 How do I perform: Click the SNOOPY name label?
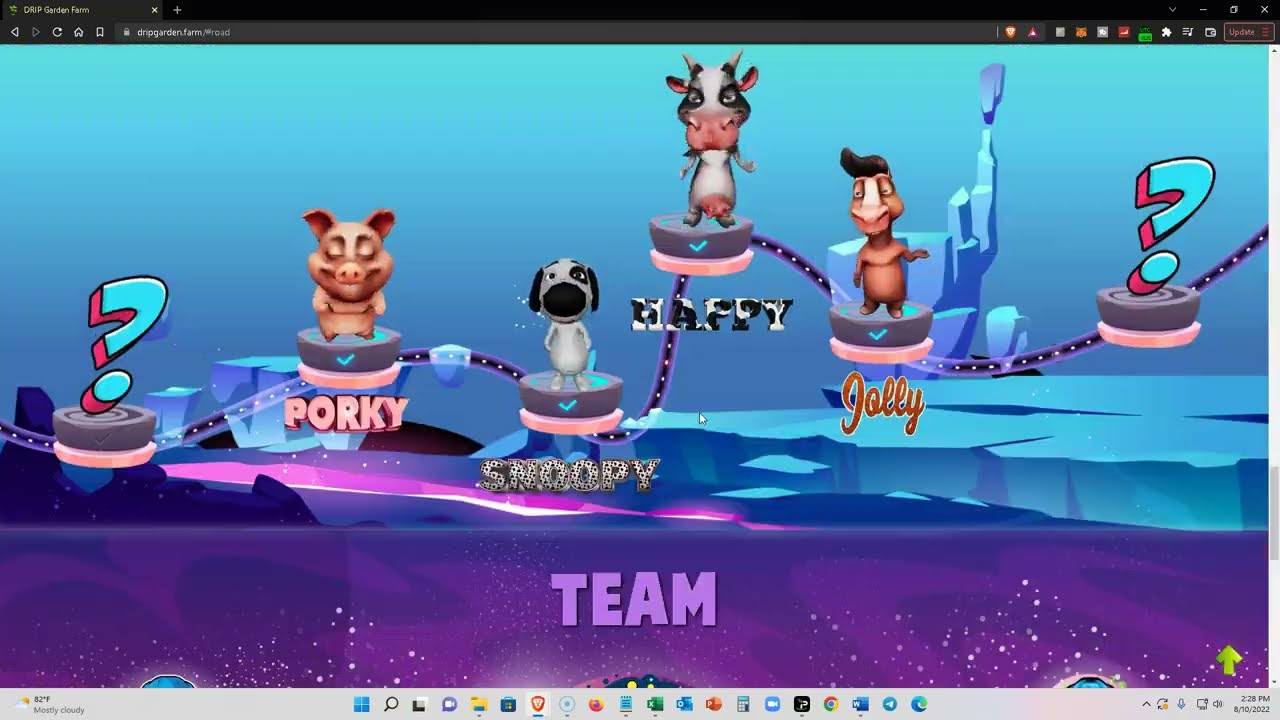569,475
